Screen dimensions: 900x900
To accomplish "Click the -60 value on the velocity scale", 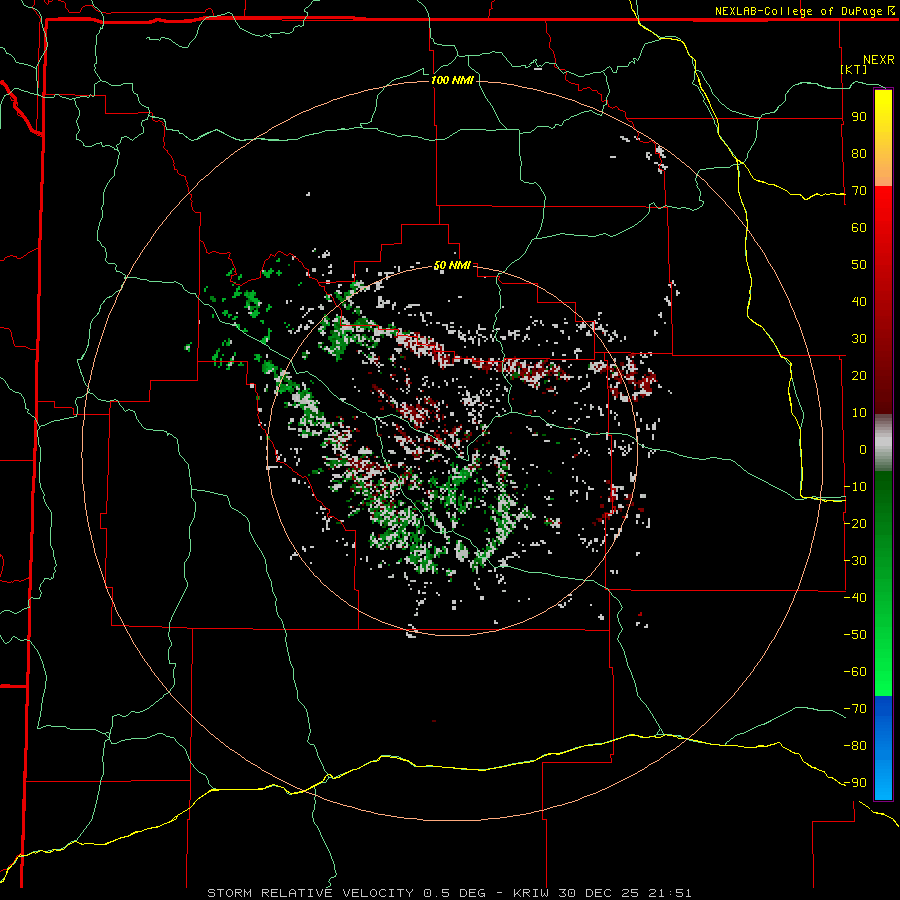I will (855, 672).
